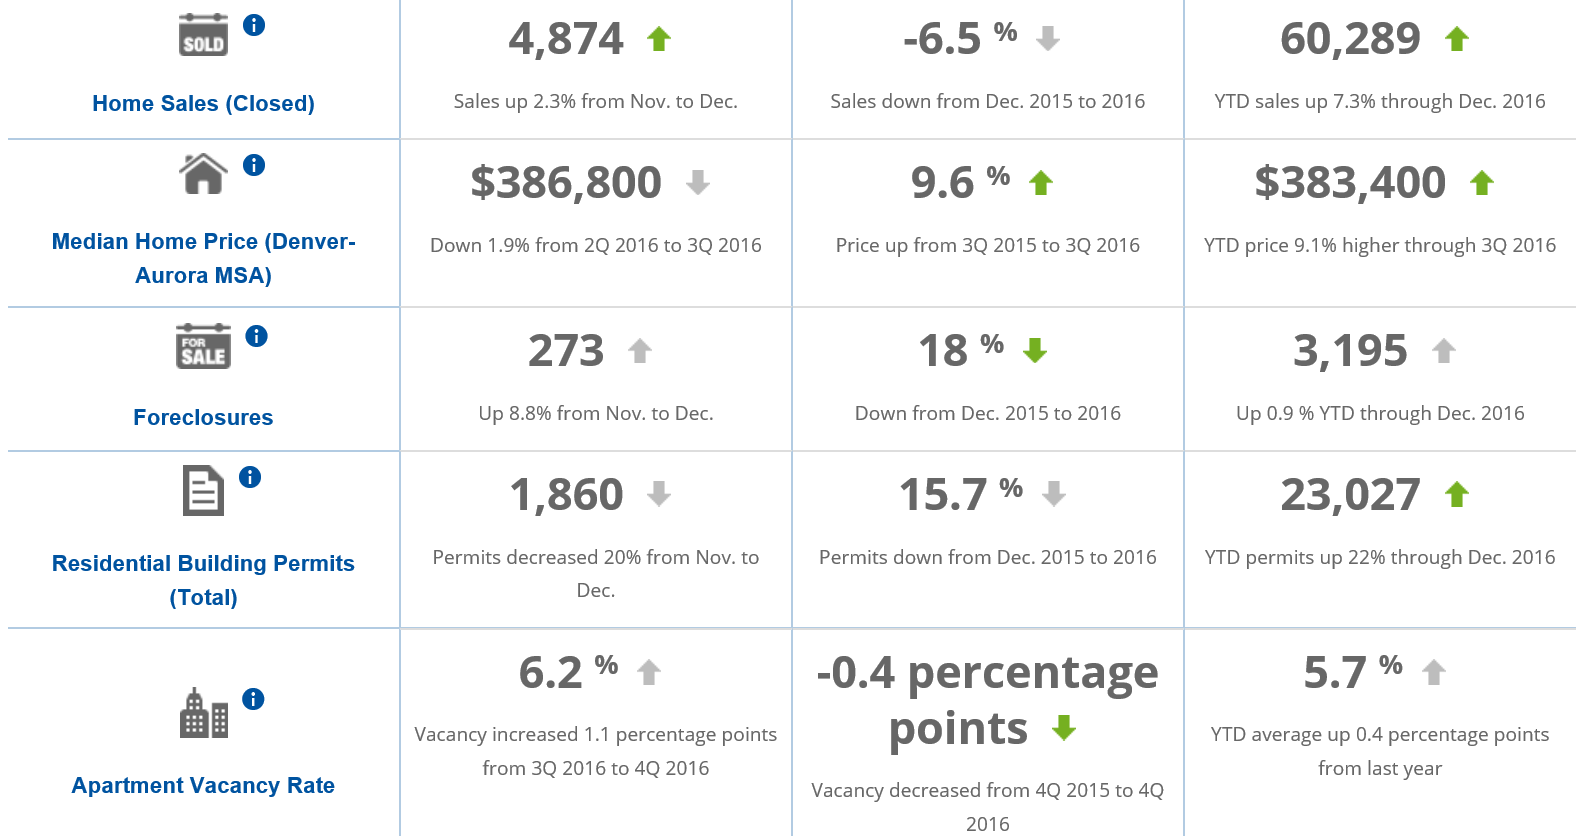Screen dimensions: 1588x836
Task: Follow the Apartment Vacancy Rate link
Action: tap(203, 785)
